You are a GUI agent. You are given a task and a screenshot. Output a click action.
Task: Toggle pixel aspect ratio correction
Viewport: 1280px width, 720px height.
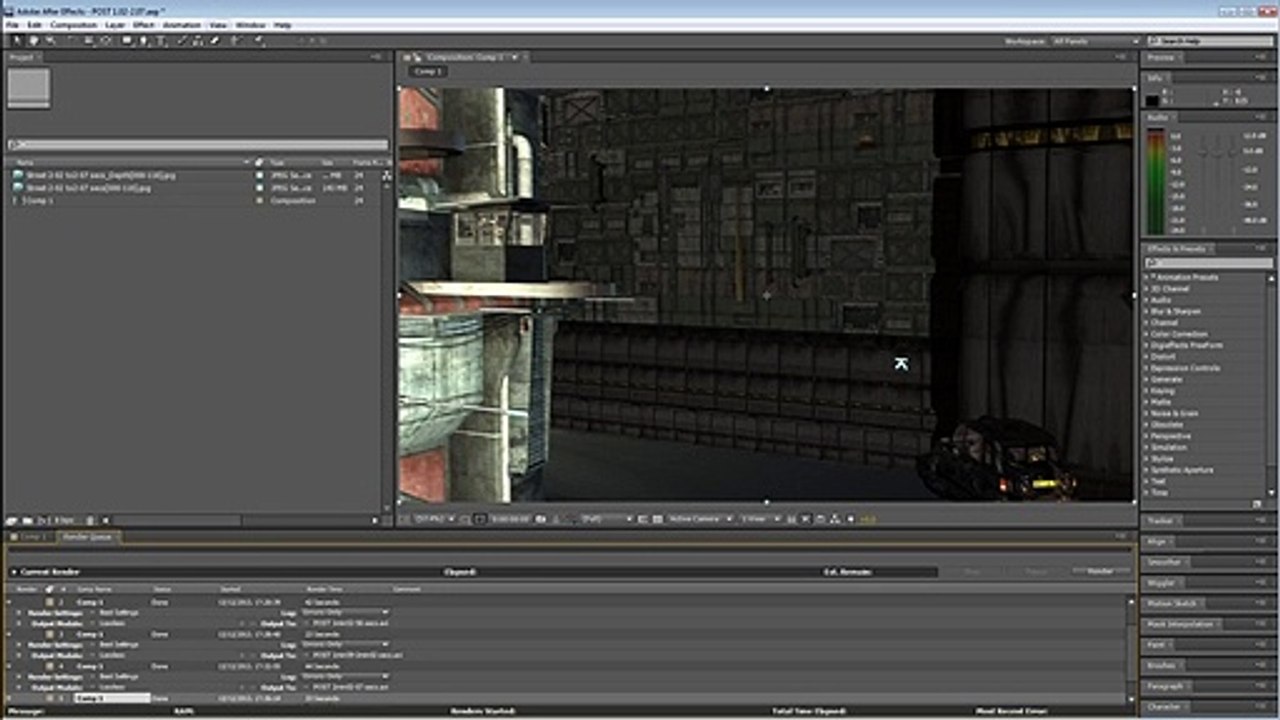coord(792,519)
